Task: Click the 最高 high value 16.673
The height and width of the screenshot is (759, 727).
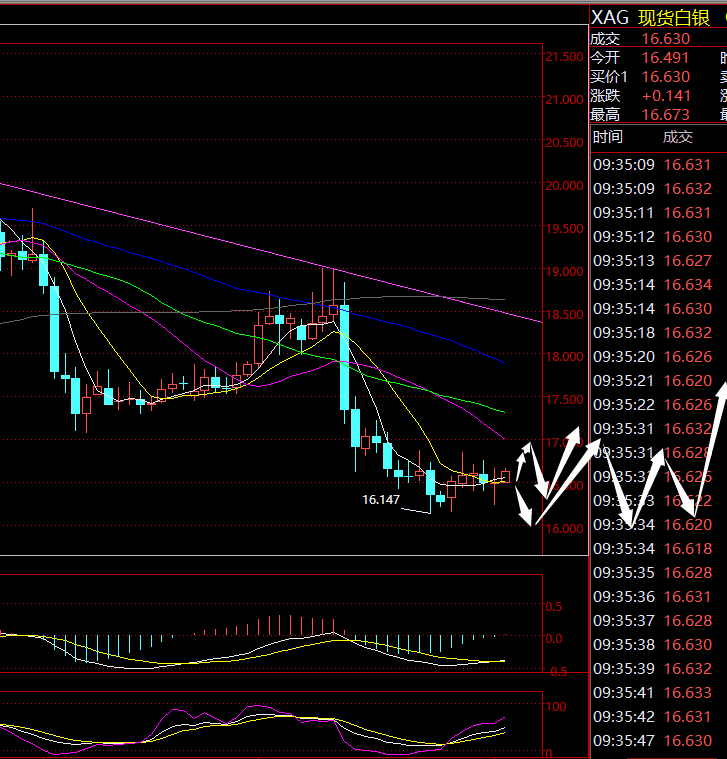Action: [665, 115]
